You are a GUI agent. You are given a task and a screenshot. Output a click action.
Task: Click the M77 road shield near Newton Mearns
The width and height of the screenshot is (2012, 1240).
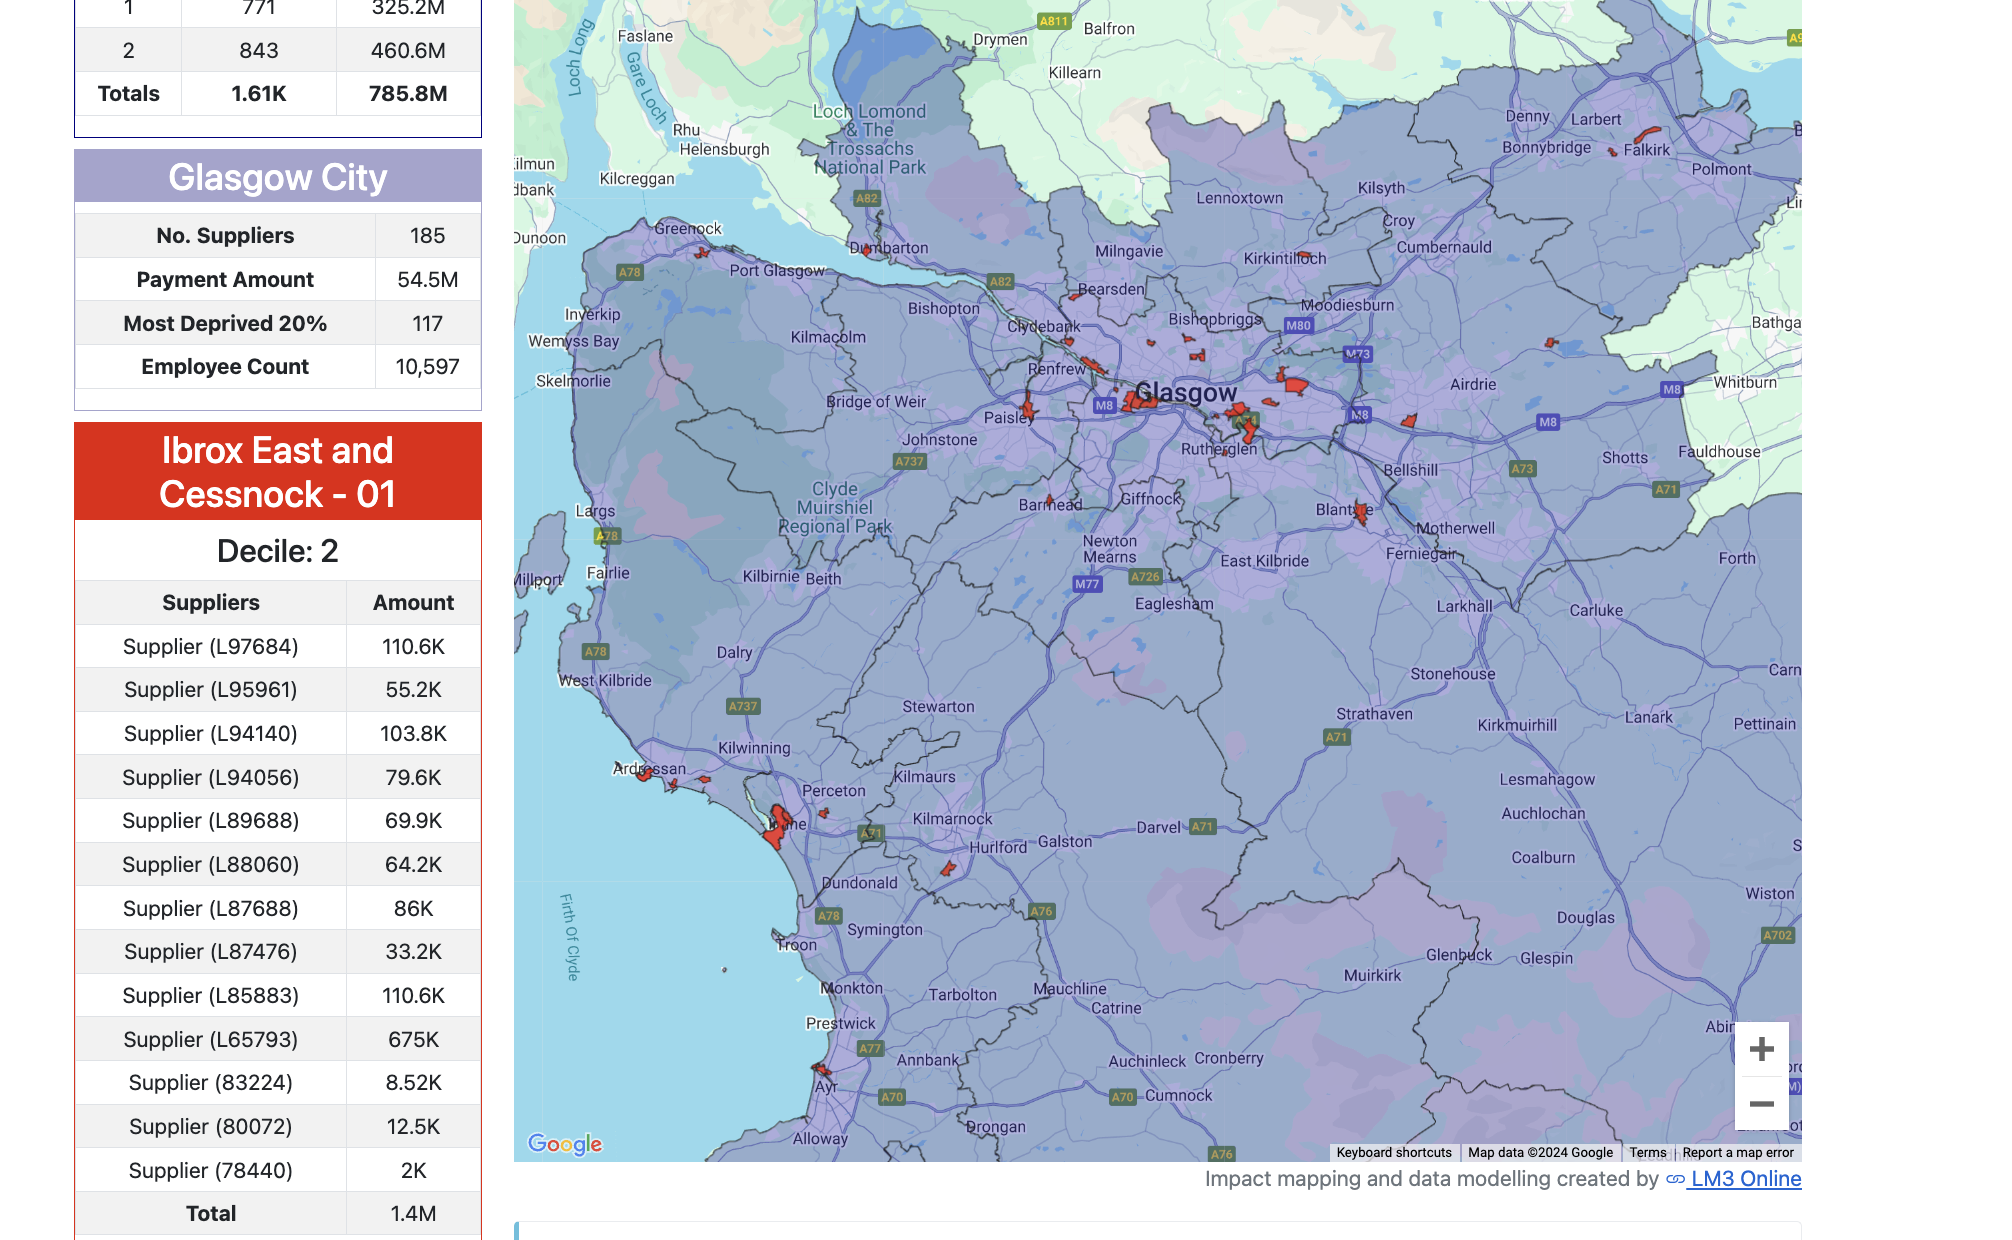click(1086, 584)
